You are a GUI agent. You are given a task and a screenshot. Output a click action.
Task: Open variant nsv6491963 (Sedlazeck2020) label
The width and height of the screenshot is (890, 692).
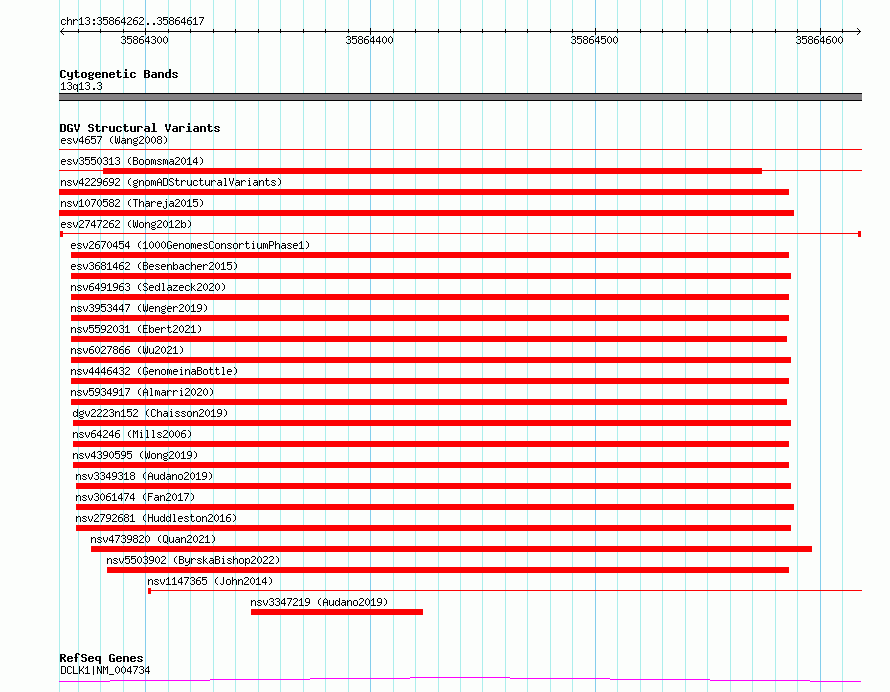click(148, 287)
